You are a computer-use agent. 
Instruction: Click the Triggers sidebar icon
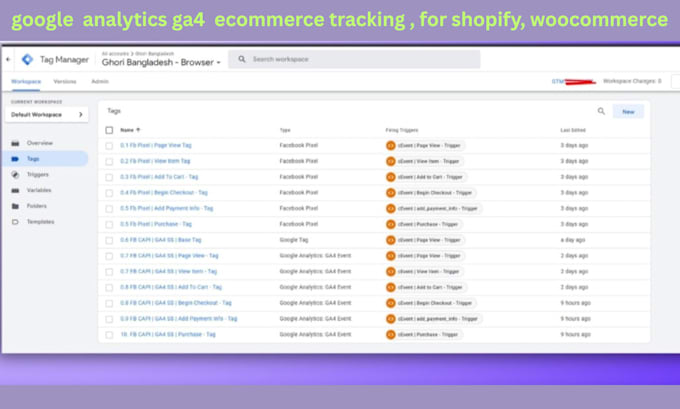point(15,174)
